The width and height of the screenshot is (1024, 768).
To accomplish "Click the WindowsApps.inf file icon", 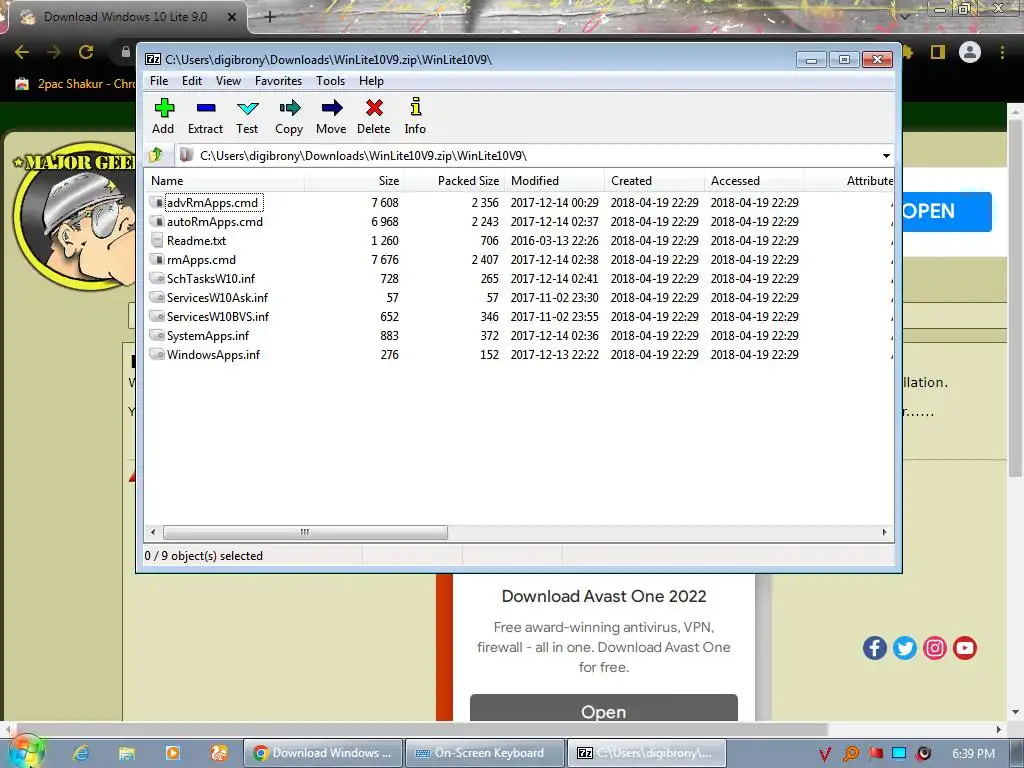I will 156,354.
